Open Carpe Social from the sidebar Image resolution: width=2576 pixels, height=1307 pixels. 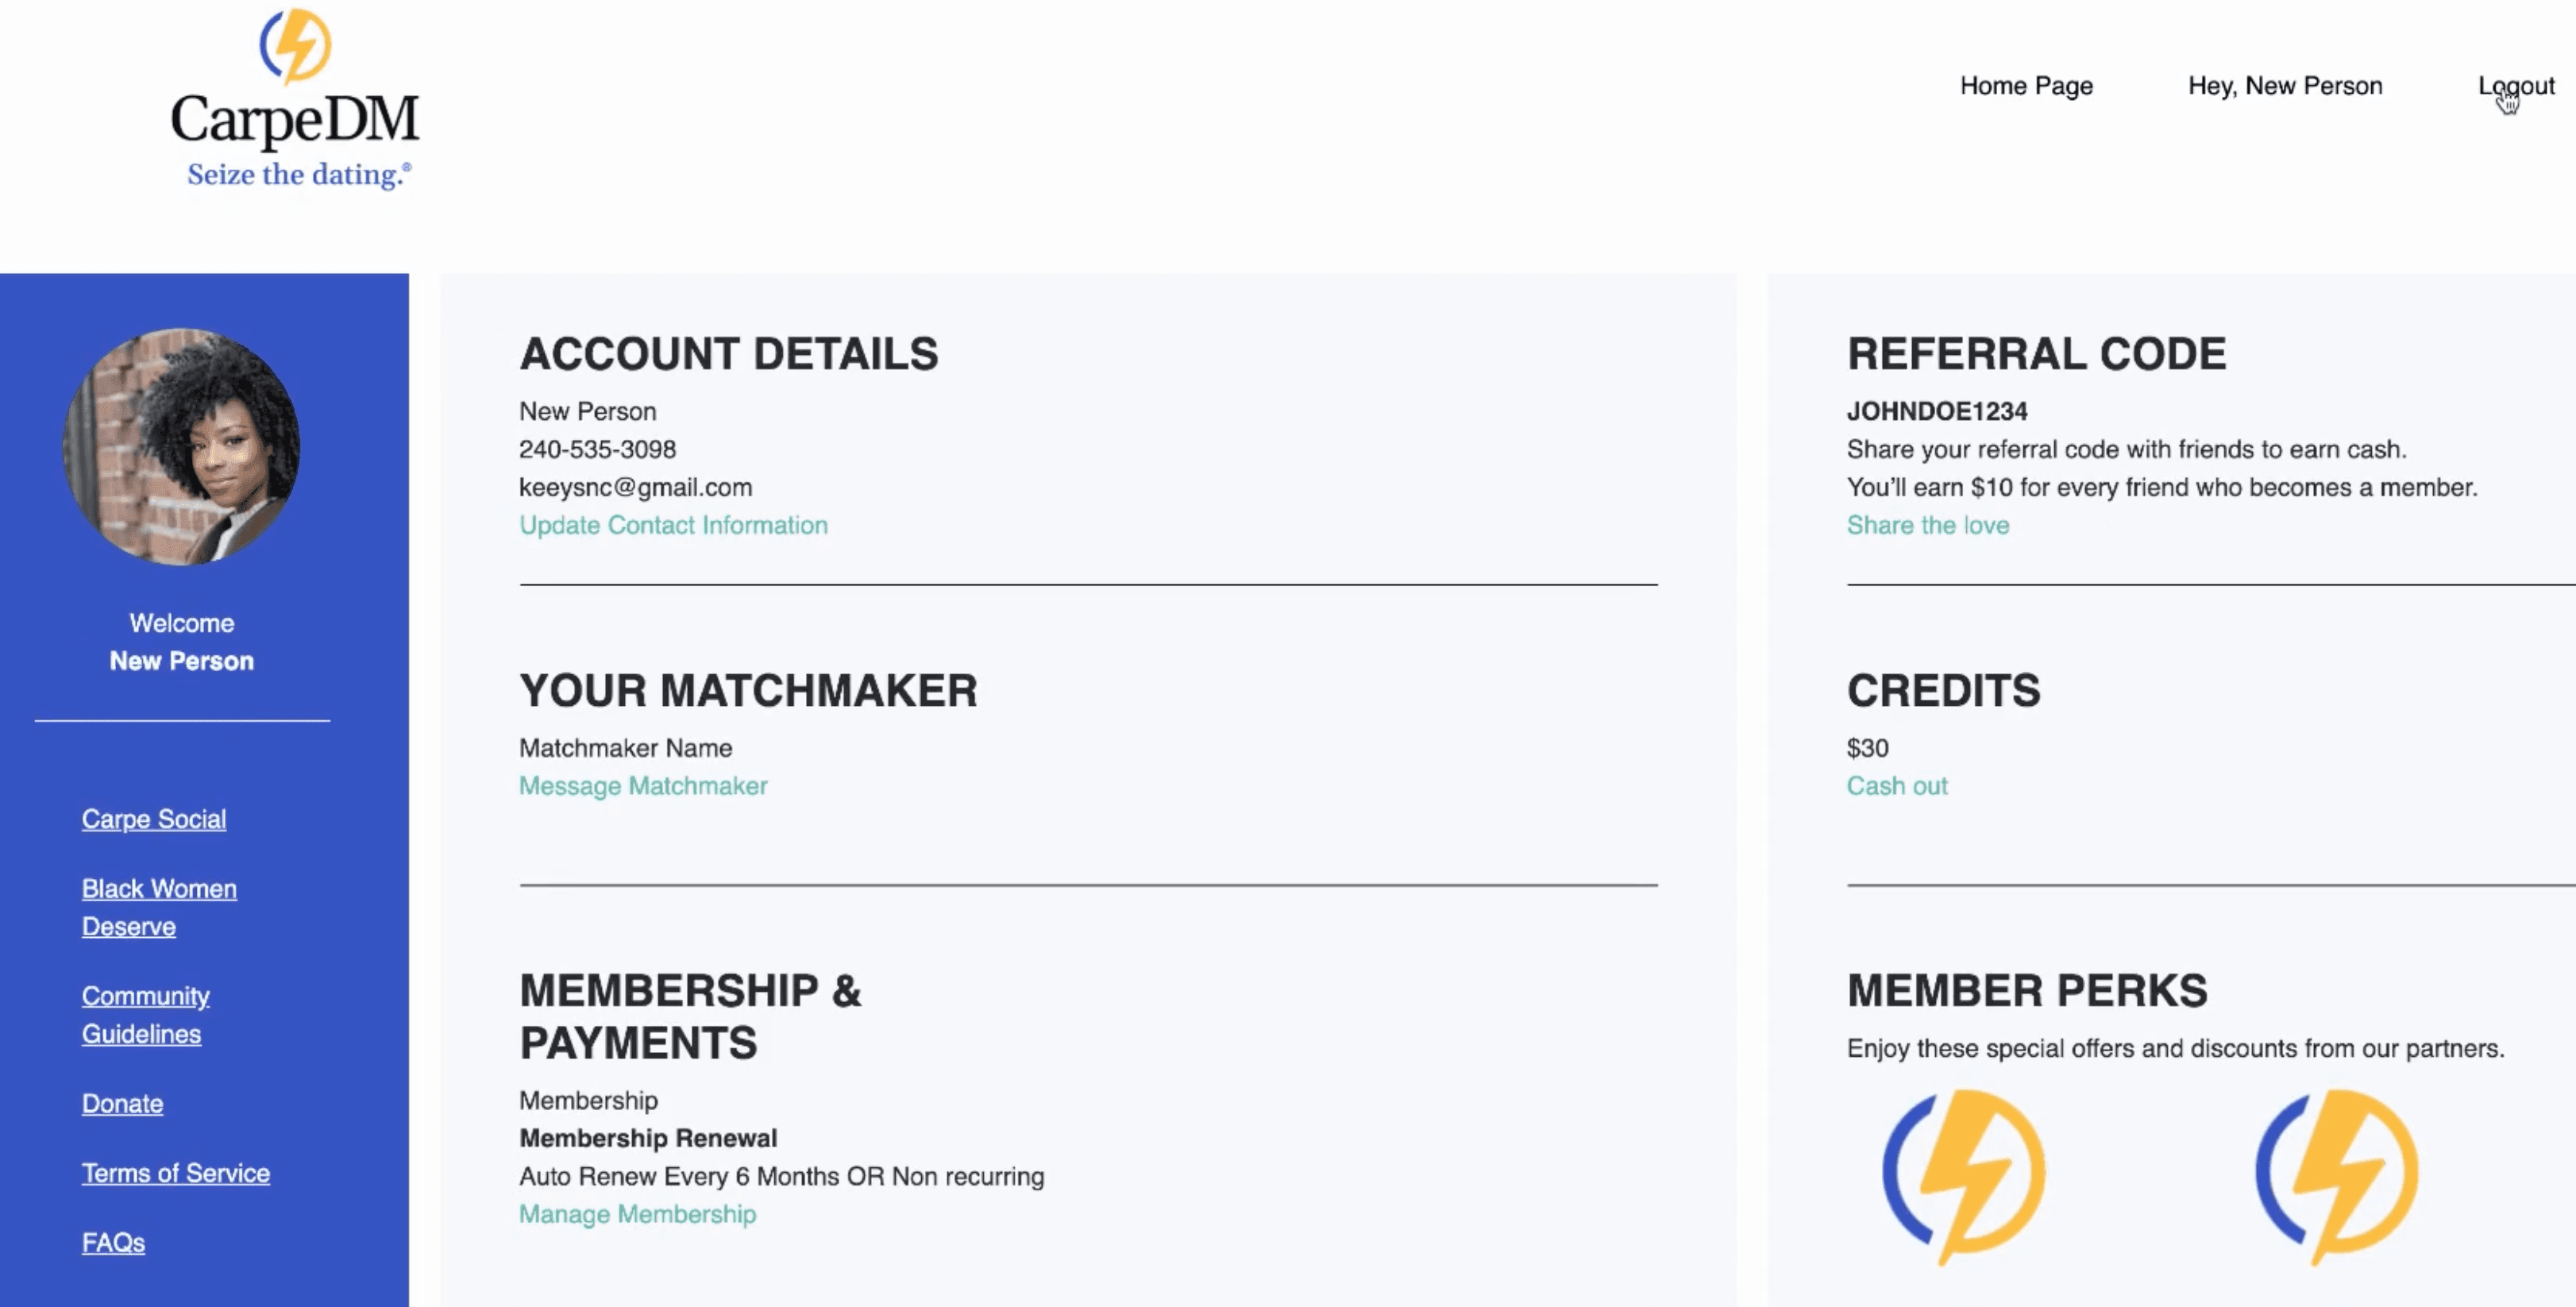(153, 819)
